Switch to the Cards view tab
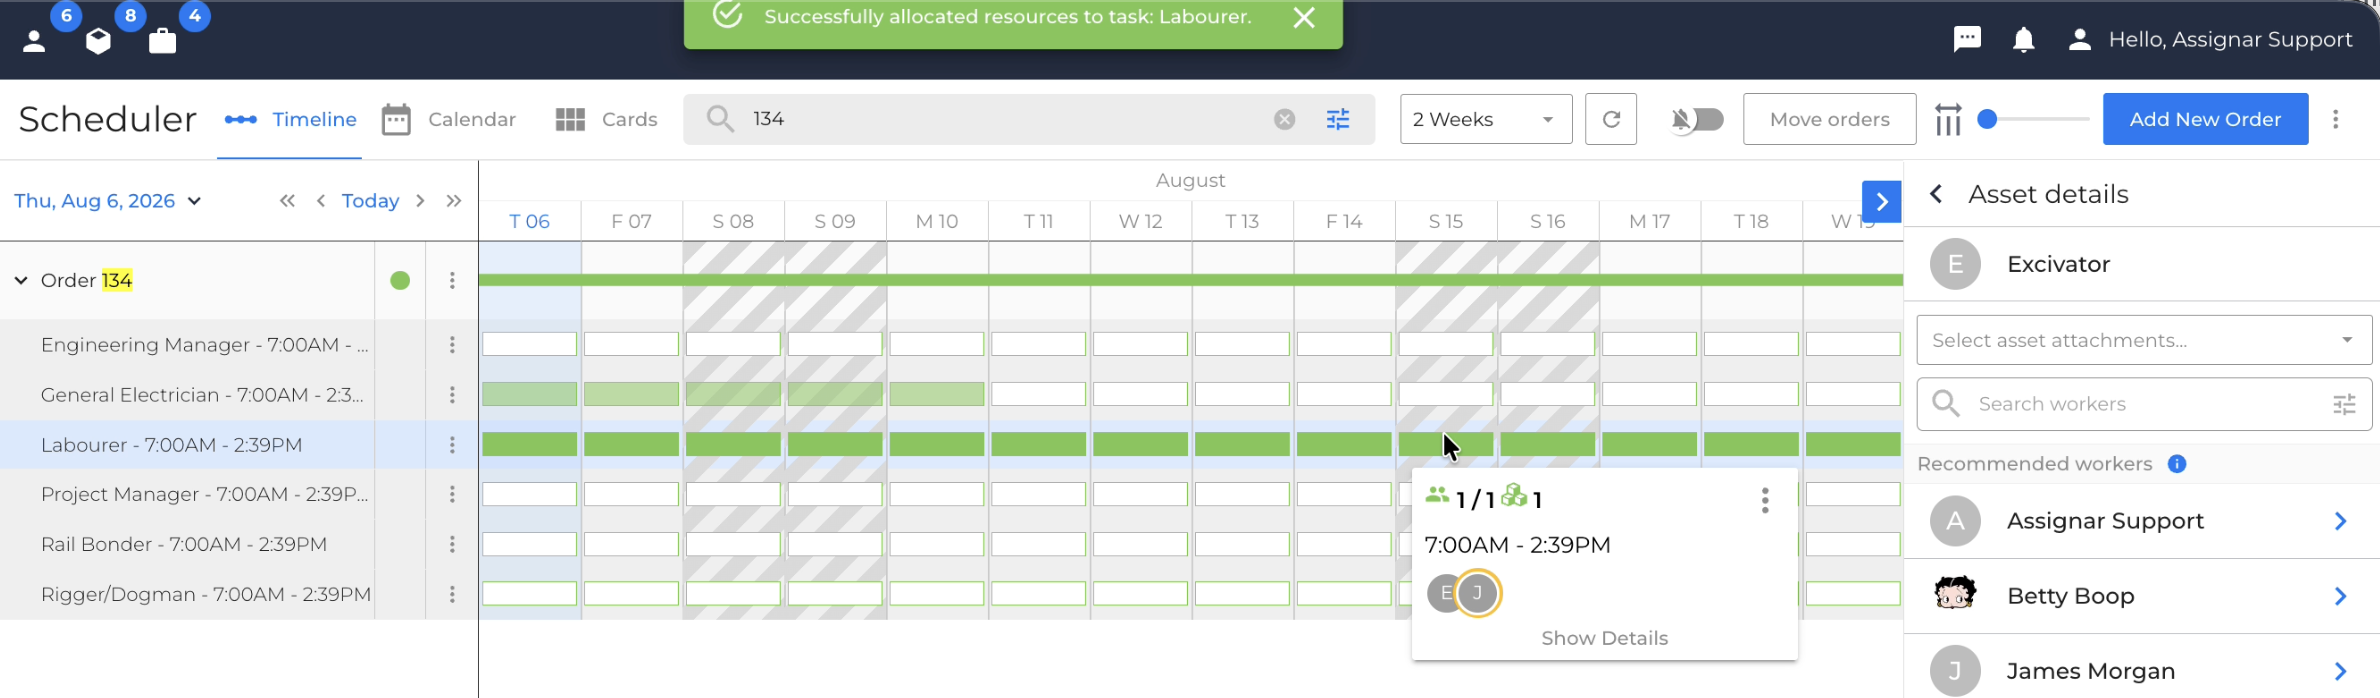This screenshot has width=2380, height=698. click(x=606, y=119)
